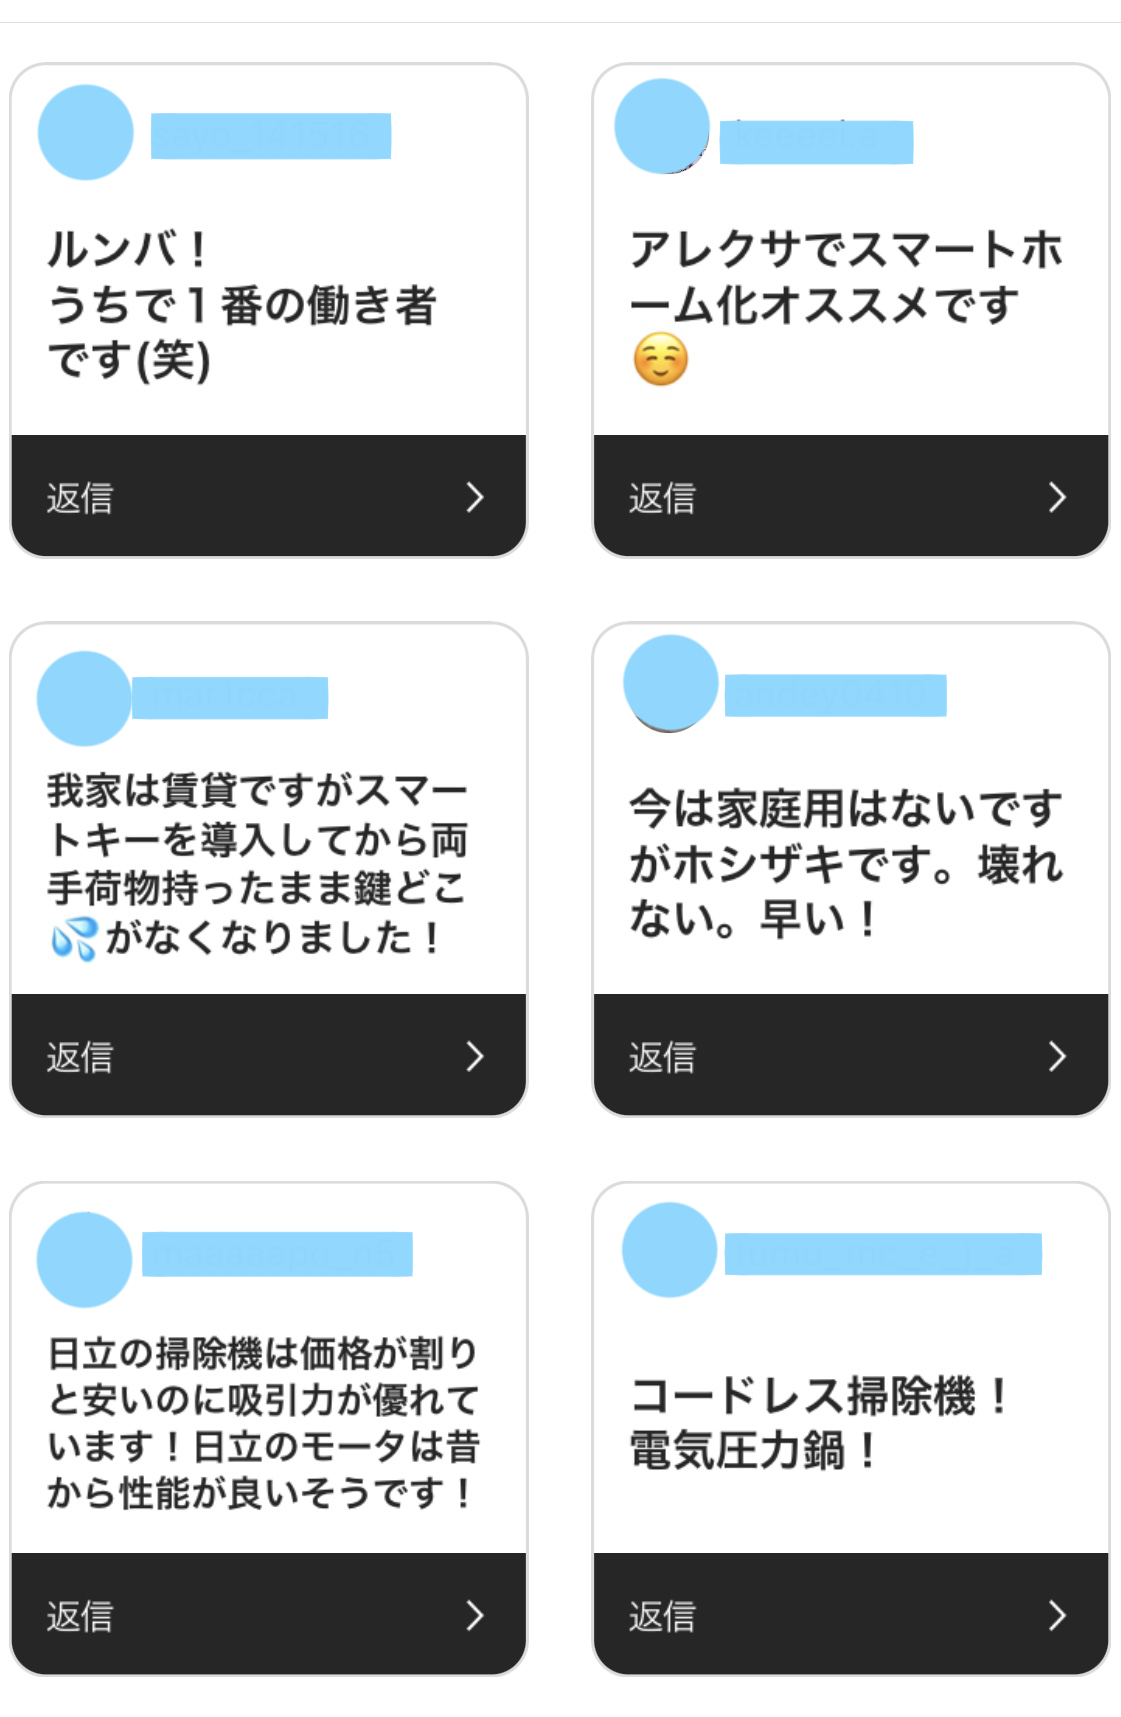
Task: Open profile picture on the ホシザキ card
Action: coord(670,682)
